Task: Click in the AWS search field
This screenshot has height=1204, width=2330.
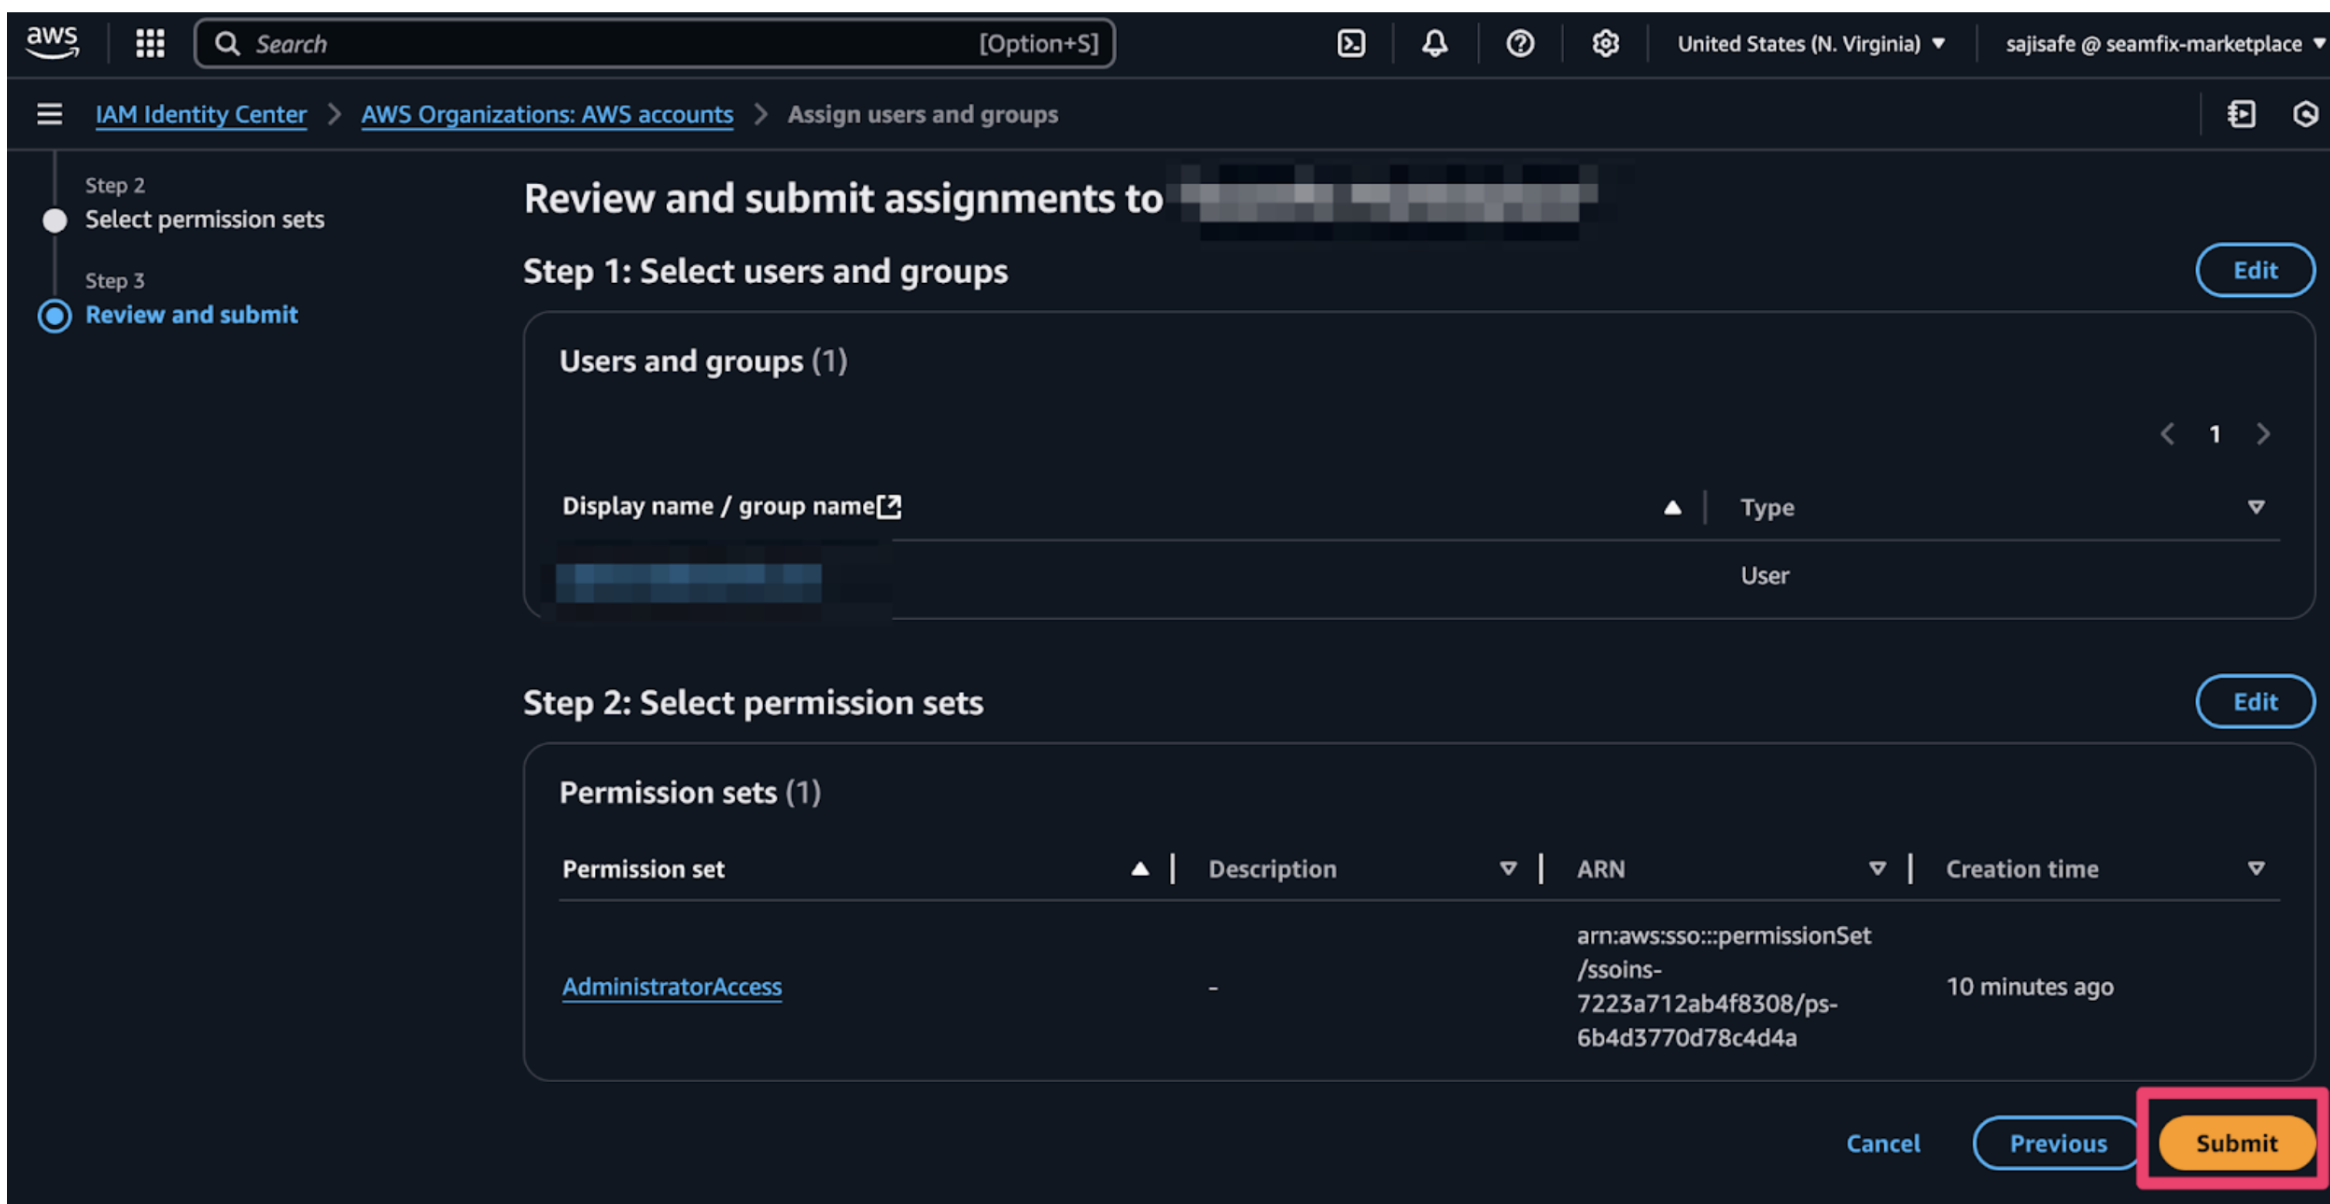Action: 600,43
